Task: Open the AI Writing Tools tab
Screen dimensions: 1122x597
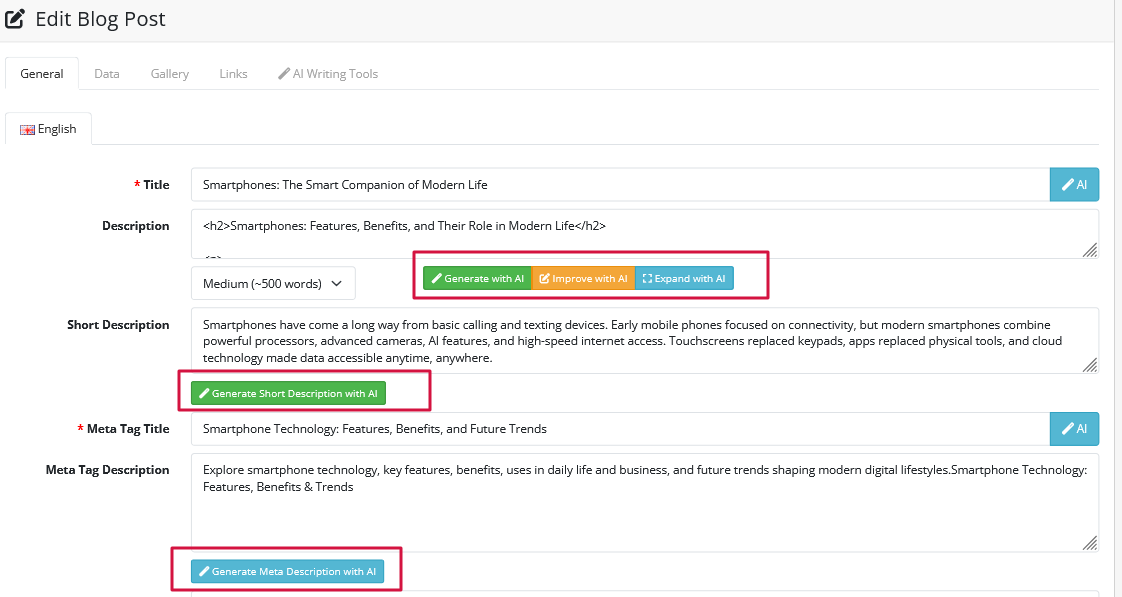Action: (x=328, y=74)
